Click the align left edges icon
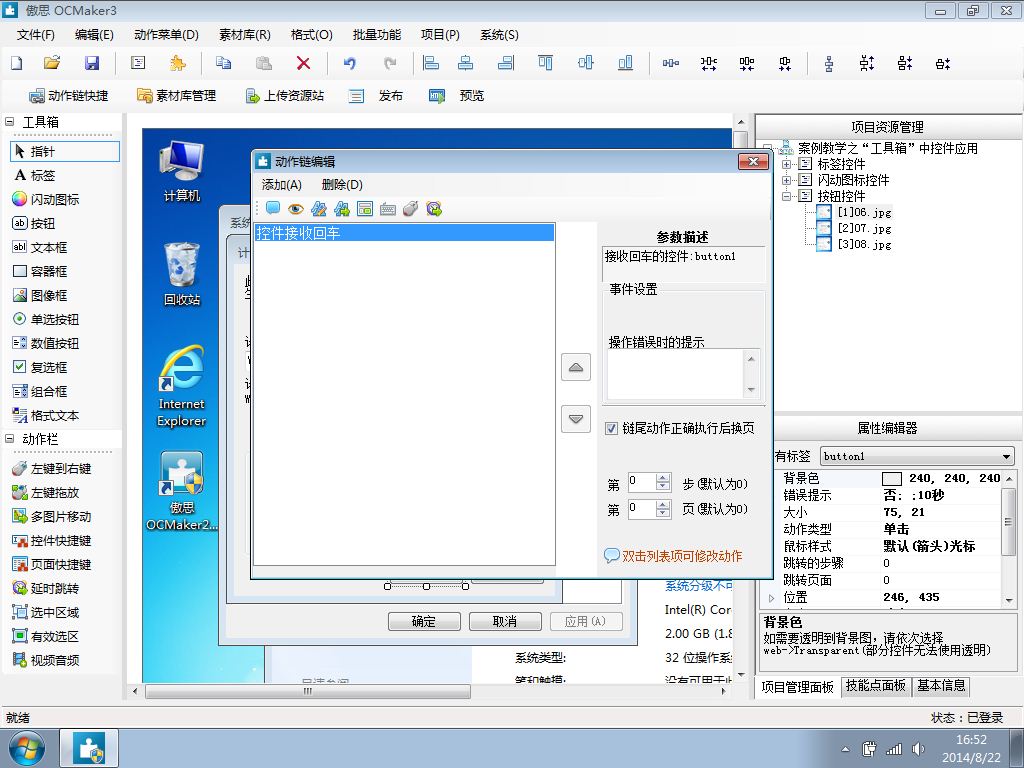This screenshot has width=1024, height=768. (431, 63)
